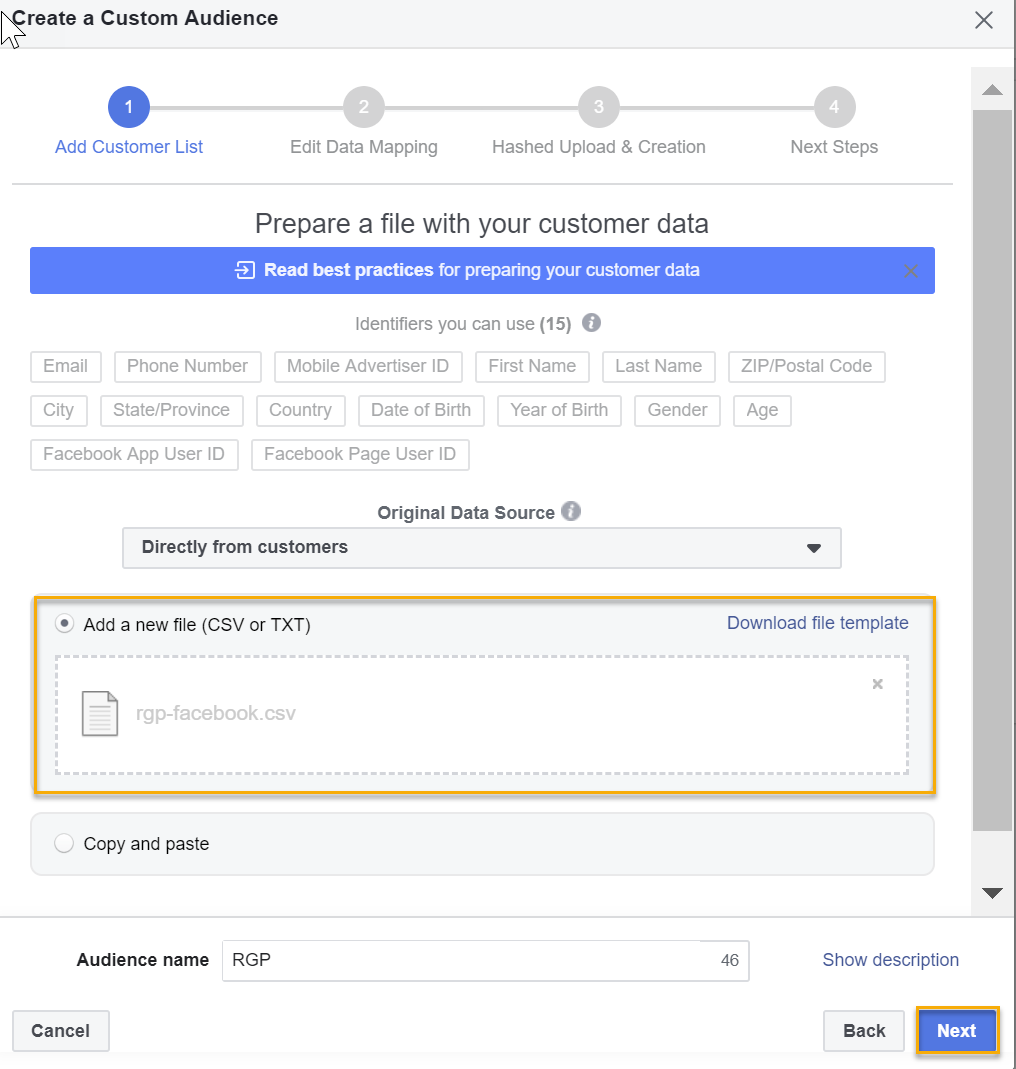Click the step 3 circle, Hashed Upload

599,107
